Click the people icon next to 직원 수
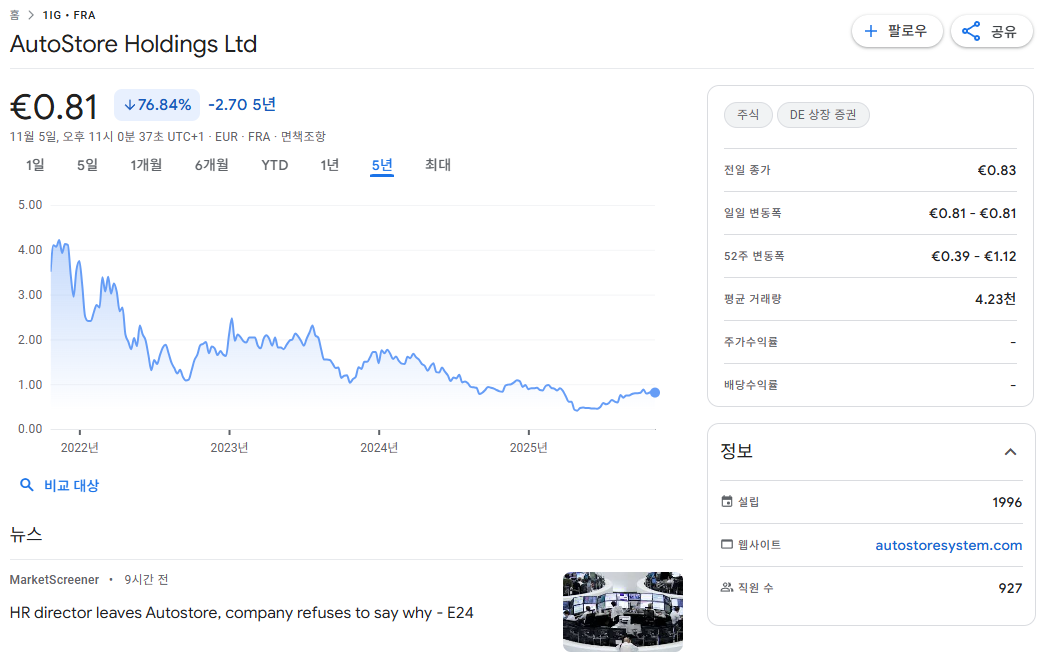The width and height of the screenshot is (1047, 659). [727, 588]
